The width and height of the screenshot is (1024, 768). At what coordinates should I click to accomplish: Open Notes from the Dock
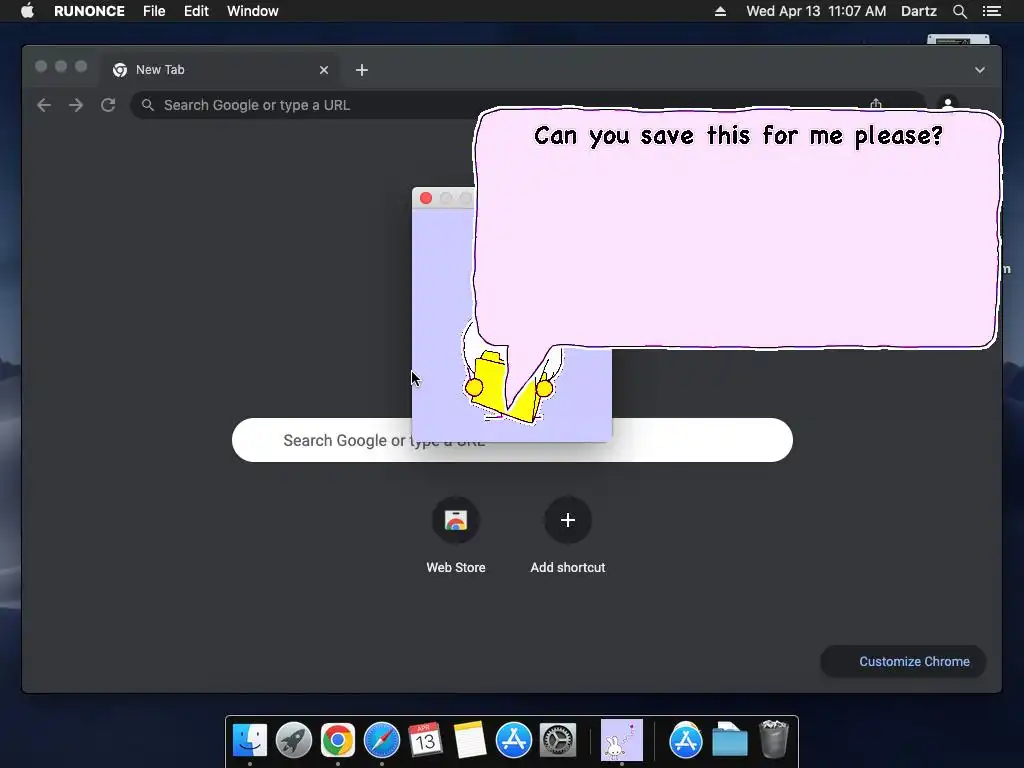(x=470, y=740)
